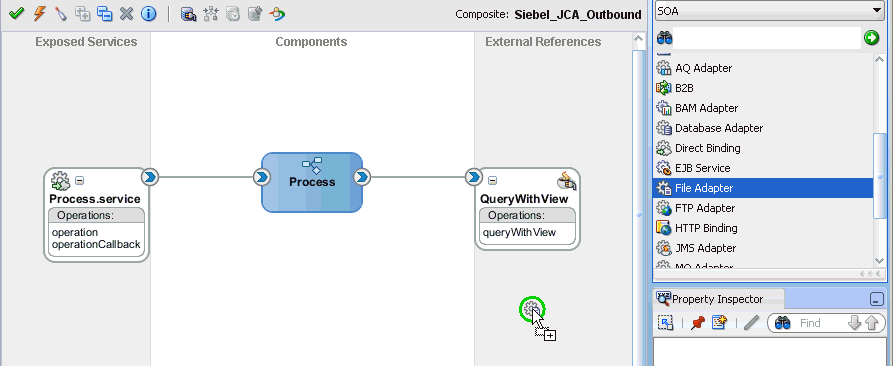Click the output arrow port of Process.service

pyautogui.click(x=150, y=177)
